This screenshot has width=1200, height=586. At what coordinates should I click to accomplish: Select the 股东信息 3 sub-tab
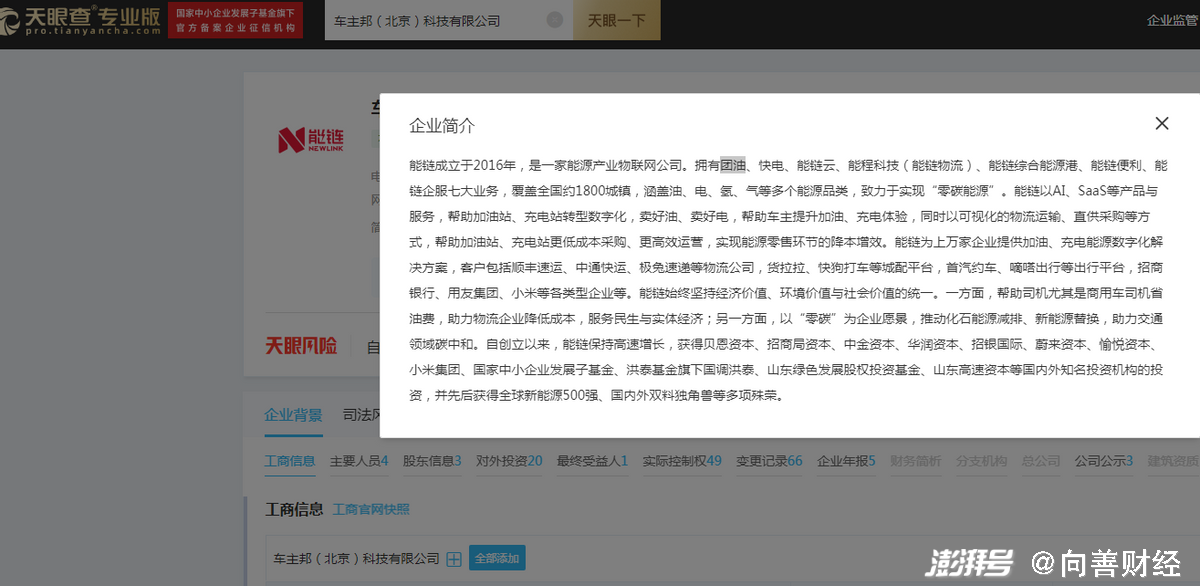432,461
